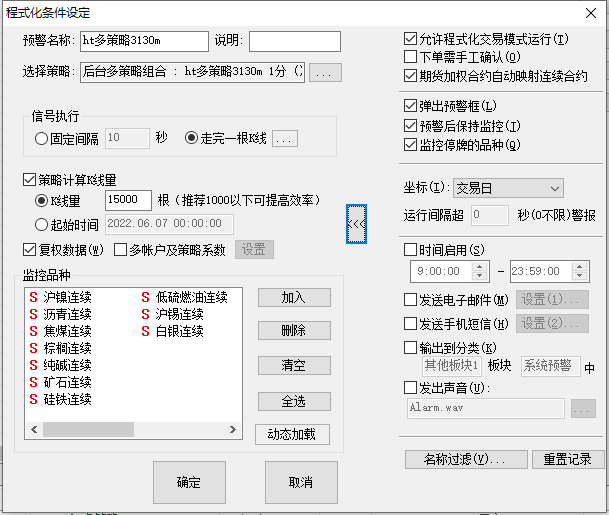The height and width of the screenshot is (515, 609).
Task: Select 沪锡连续 in the monitored list
Action: pos(172,314)
